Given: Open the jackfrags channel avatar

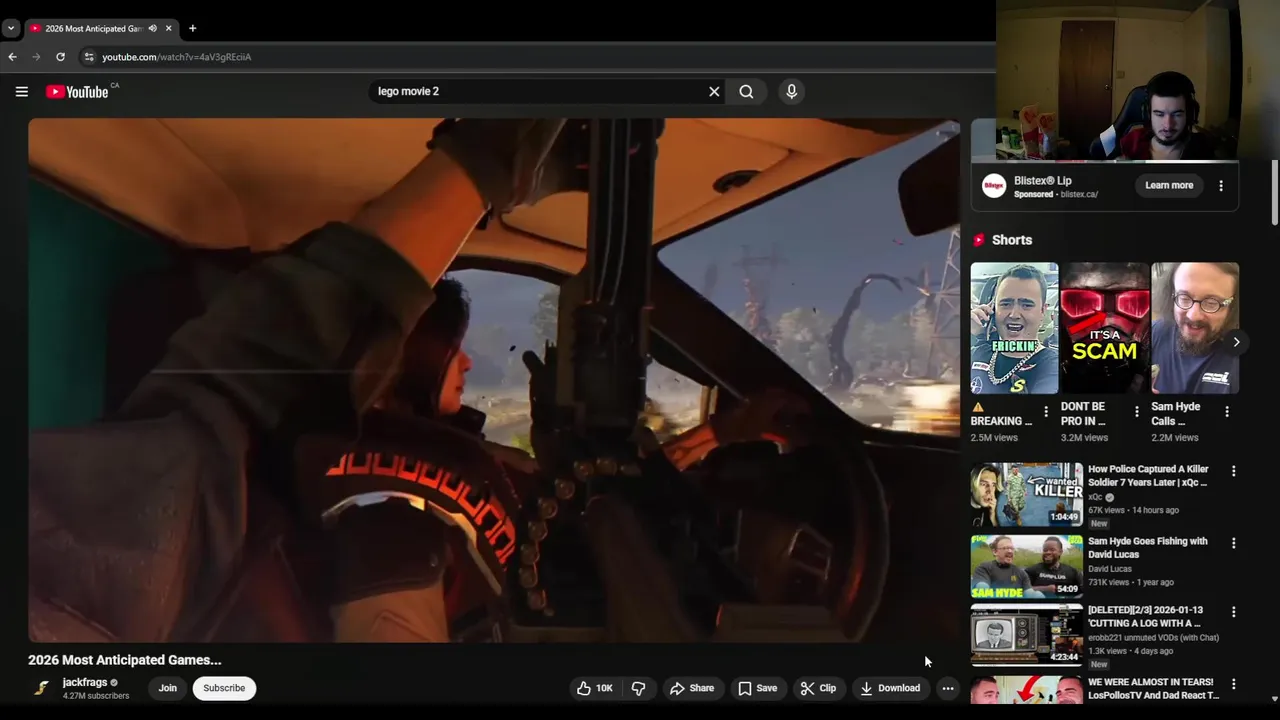Looking at the screenshot, I should coord(41,688).
